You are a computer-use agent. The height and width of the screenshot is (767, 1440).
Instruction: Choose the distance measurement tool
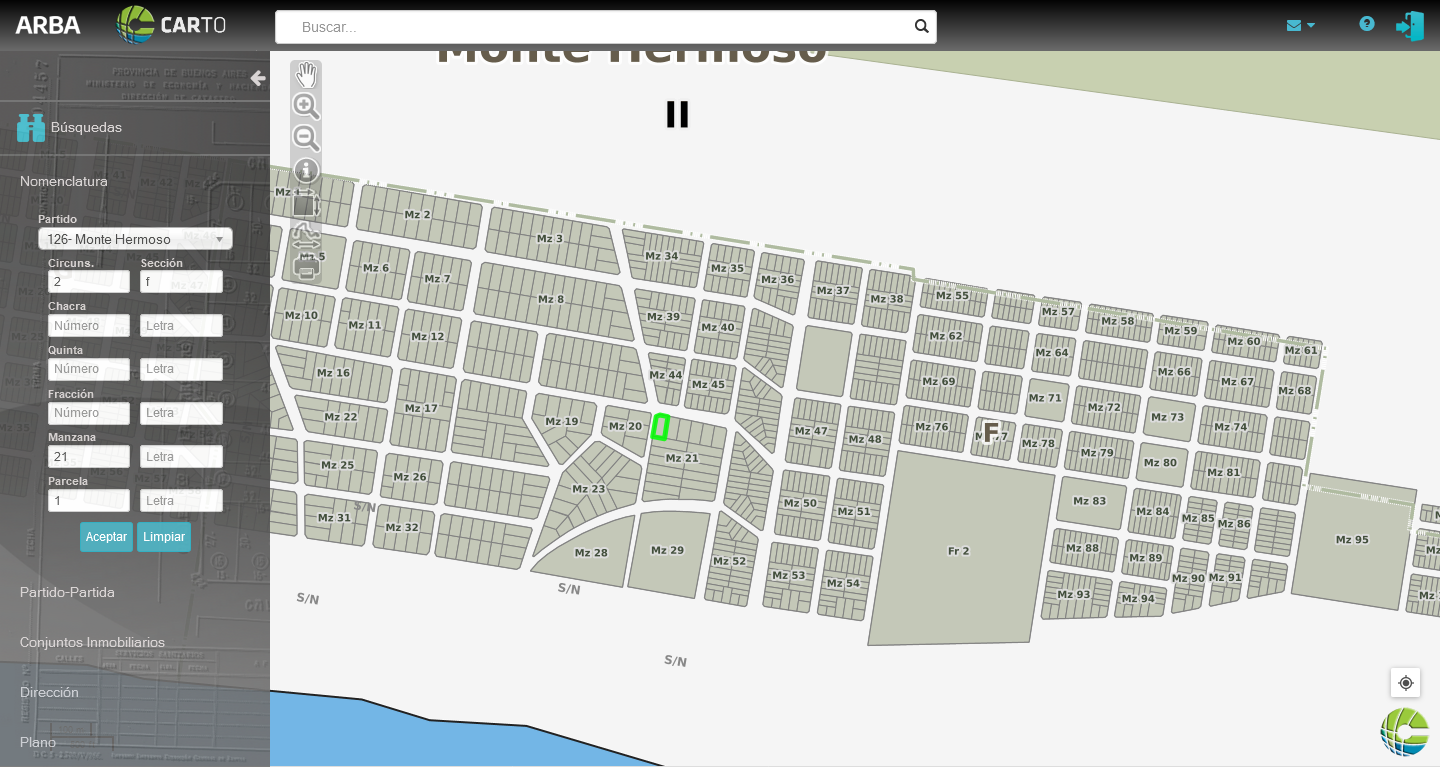pos(306,238)
